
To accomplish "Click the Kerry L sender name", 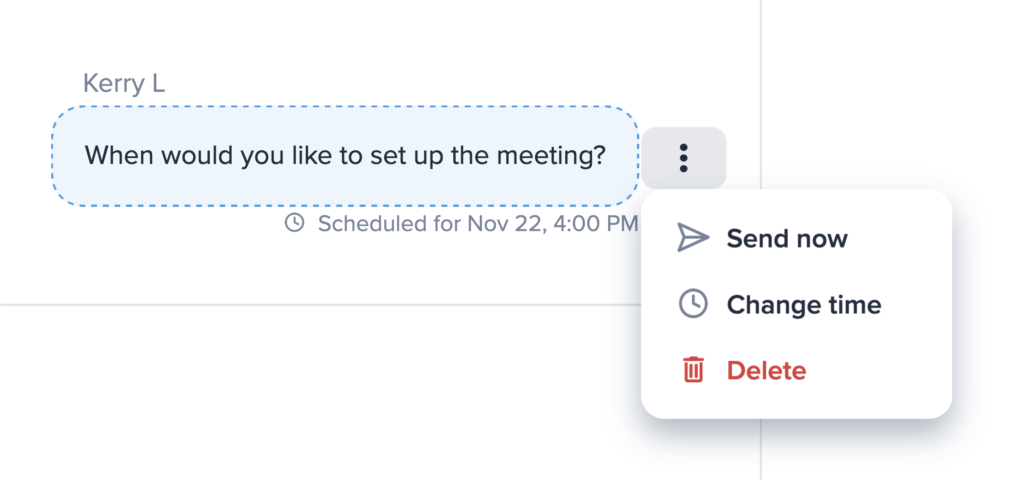I will pos(124,84).
